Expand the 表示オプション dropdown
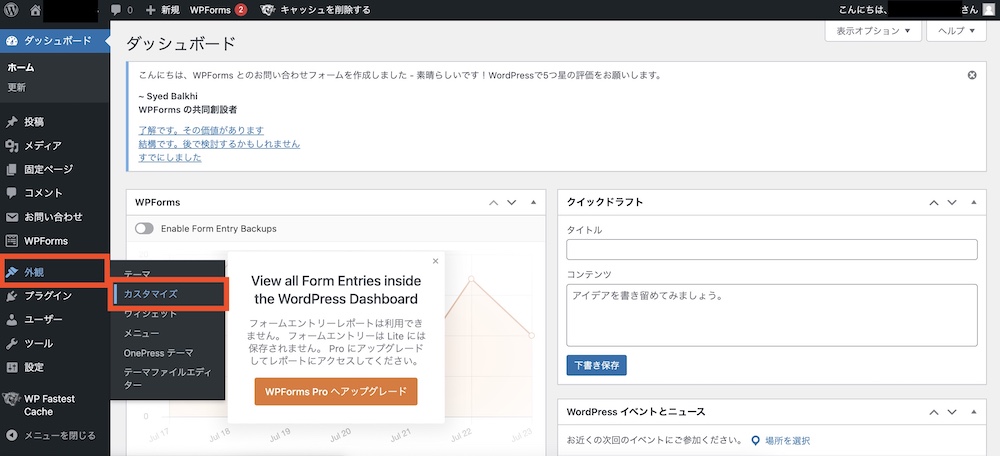Screen dimensions: 1000x456 click(873, 31)
